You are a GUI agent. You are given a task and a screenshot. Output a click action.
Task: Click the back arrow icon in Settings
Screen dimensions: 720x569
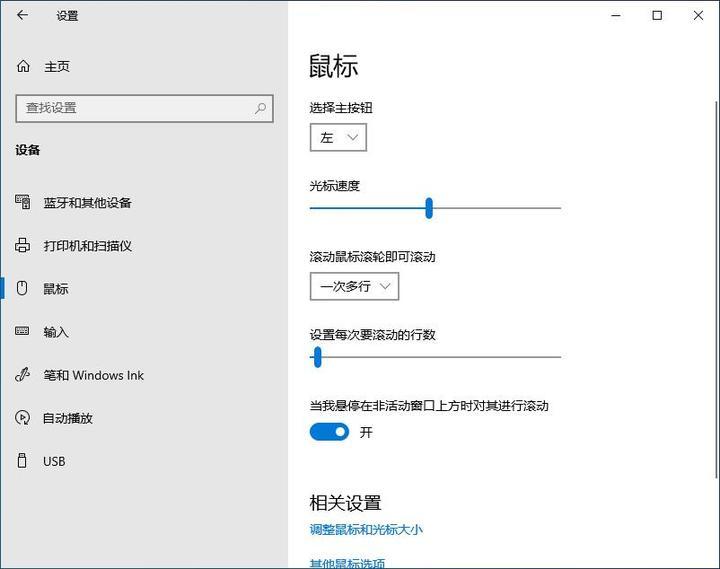coord(23,15)
